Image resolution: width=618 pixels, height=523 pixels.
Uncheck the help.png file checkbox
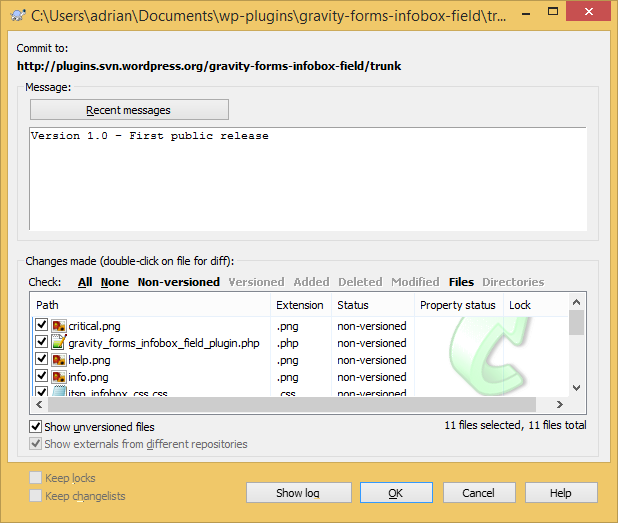click(x=42, y=360)
